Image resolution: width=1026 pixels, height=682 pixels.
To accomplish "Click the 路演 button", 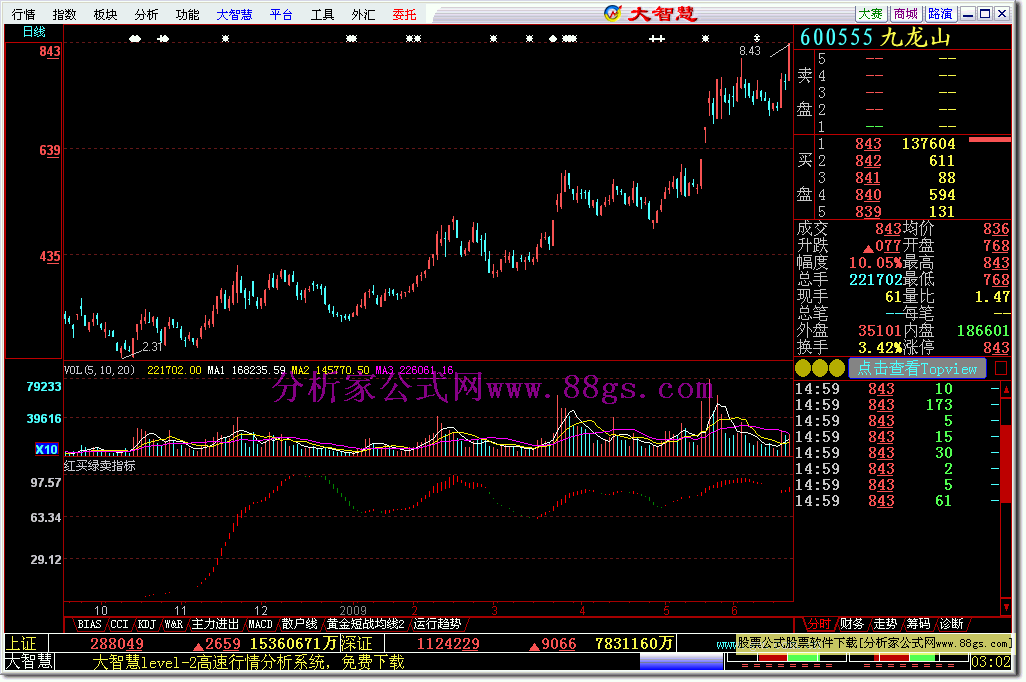I will (x=940, y=13).
